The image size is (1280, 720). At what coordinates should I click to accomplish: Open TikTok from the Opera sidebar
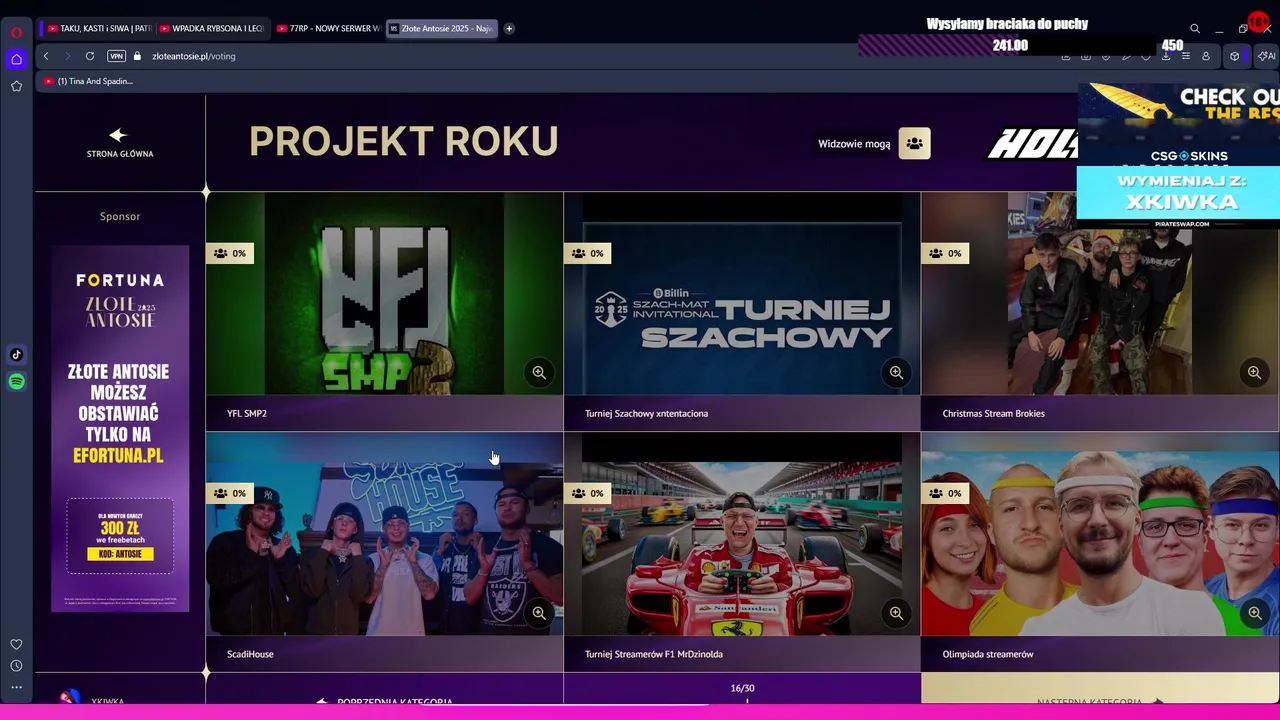point(16,354)
